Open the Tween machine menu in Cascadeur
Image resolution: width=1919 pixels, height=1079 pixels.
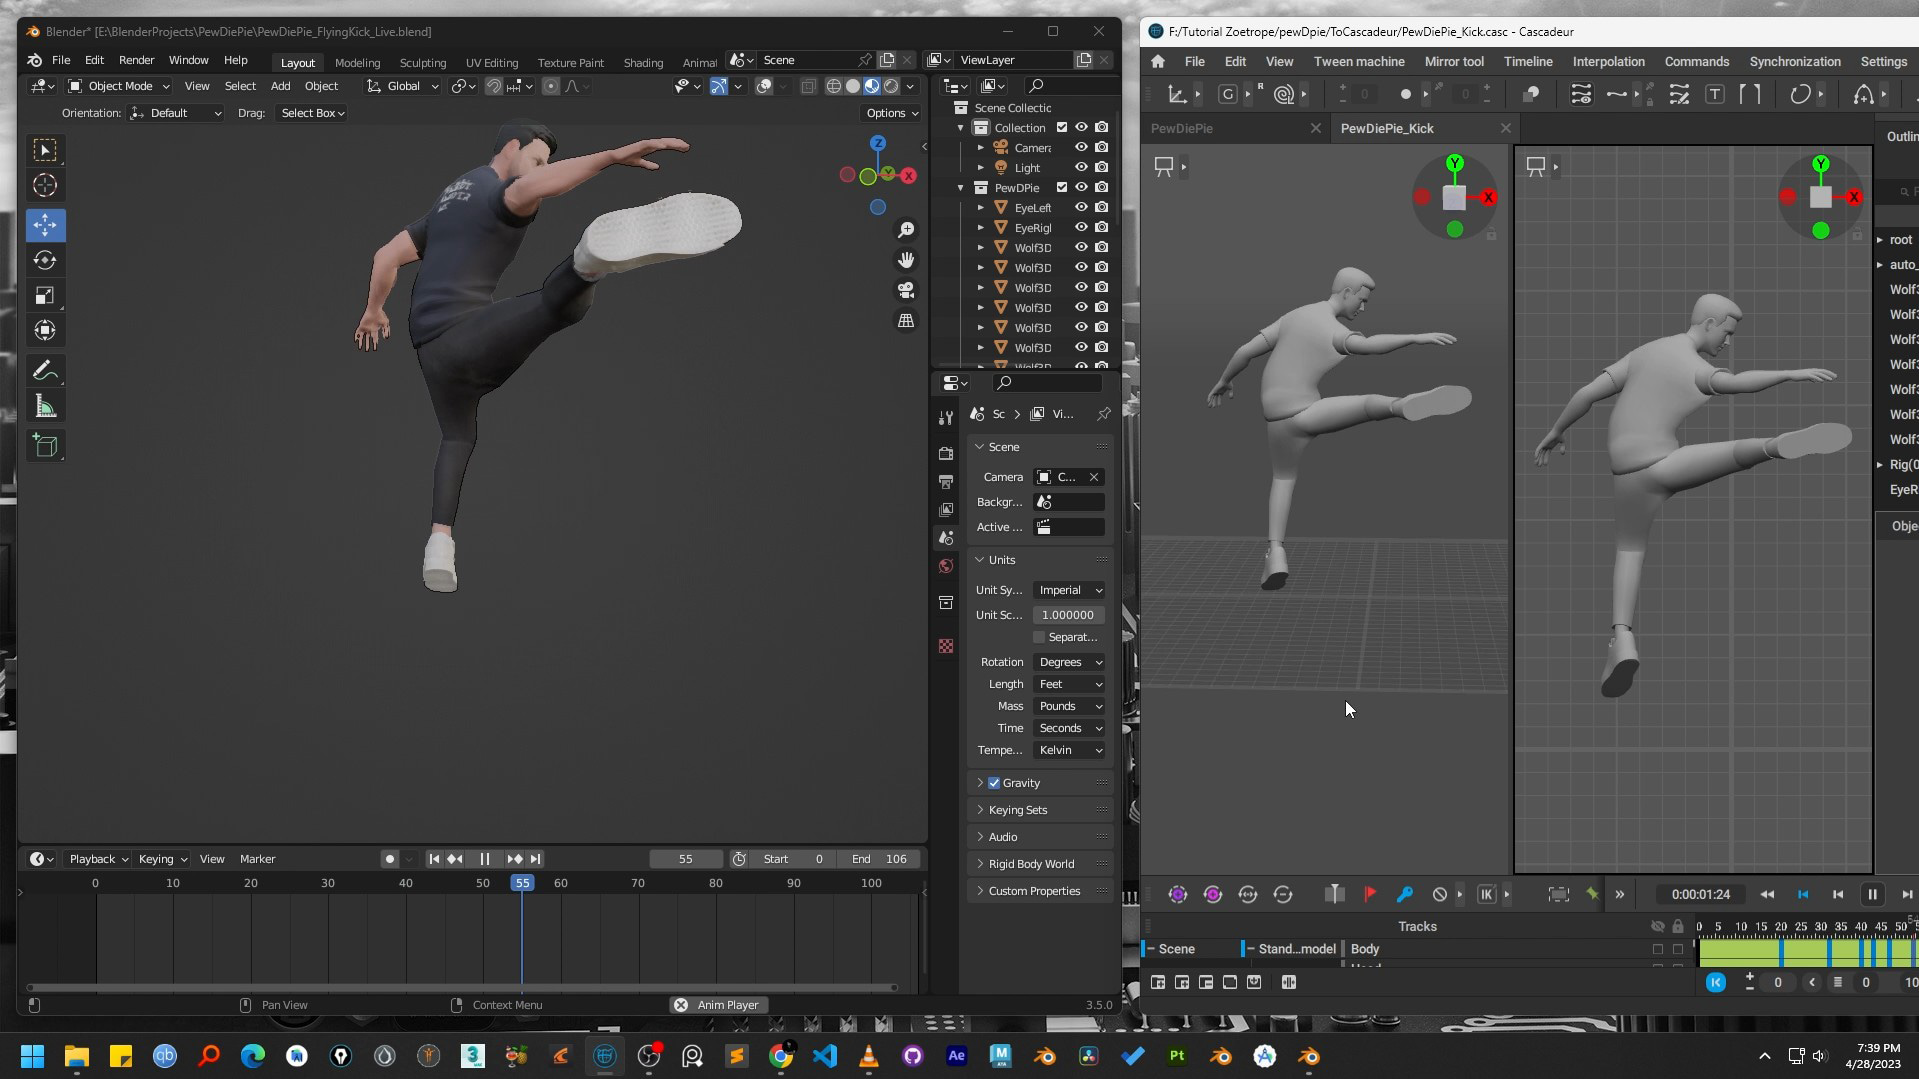click(x=1359, y=61)
